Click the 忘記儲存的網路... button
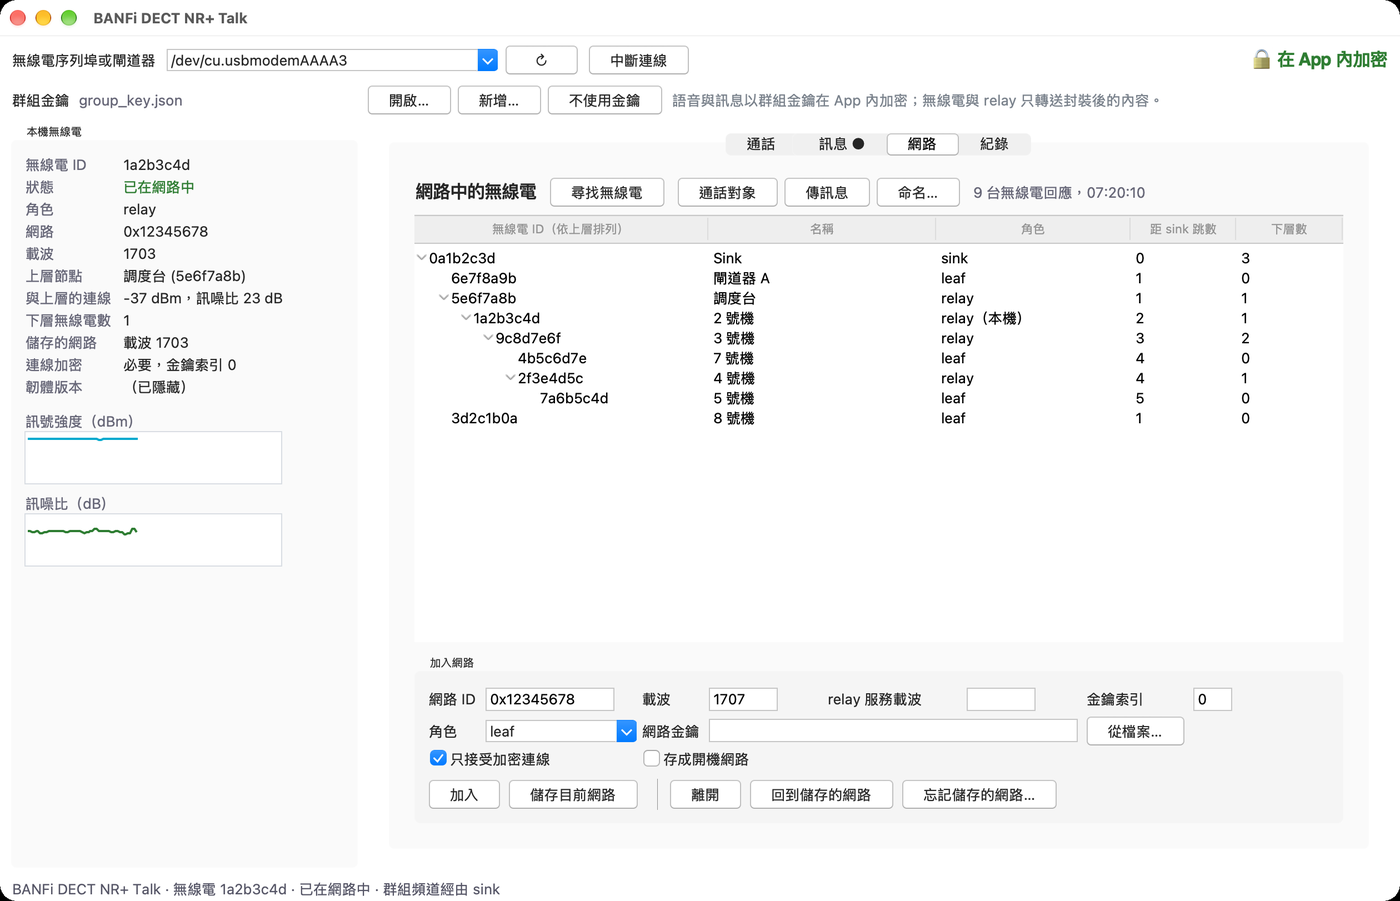The image size is (1400, 901). (979, 795)
